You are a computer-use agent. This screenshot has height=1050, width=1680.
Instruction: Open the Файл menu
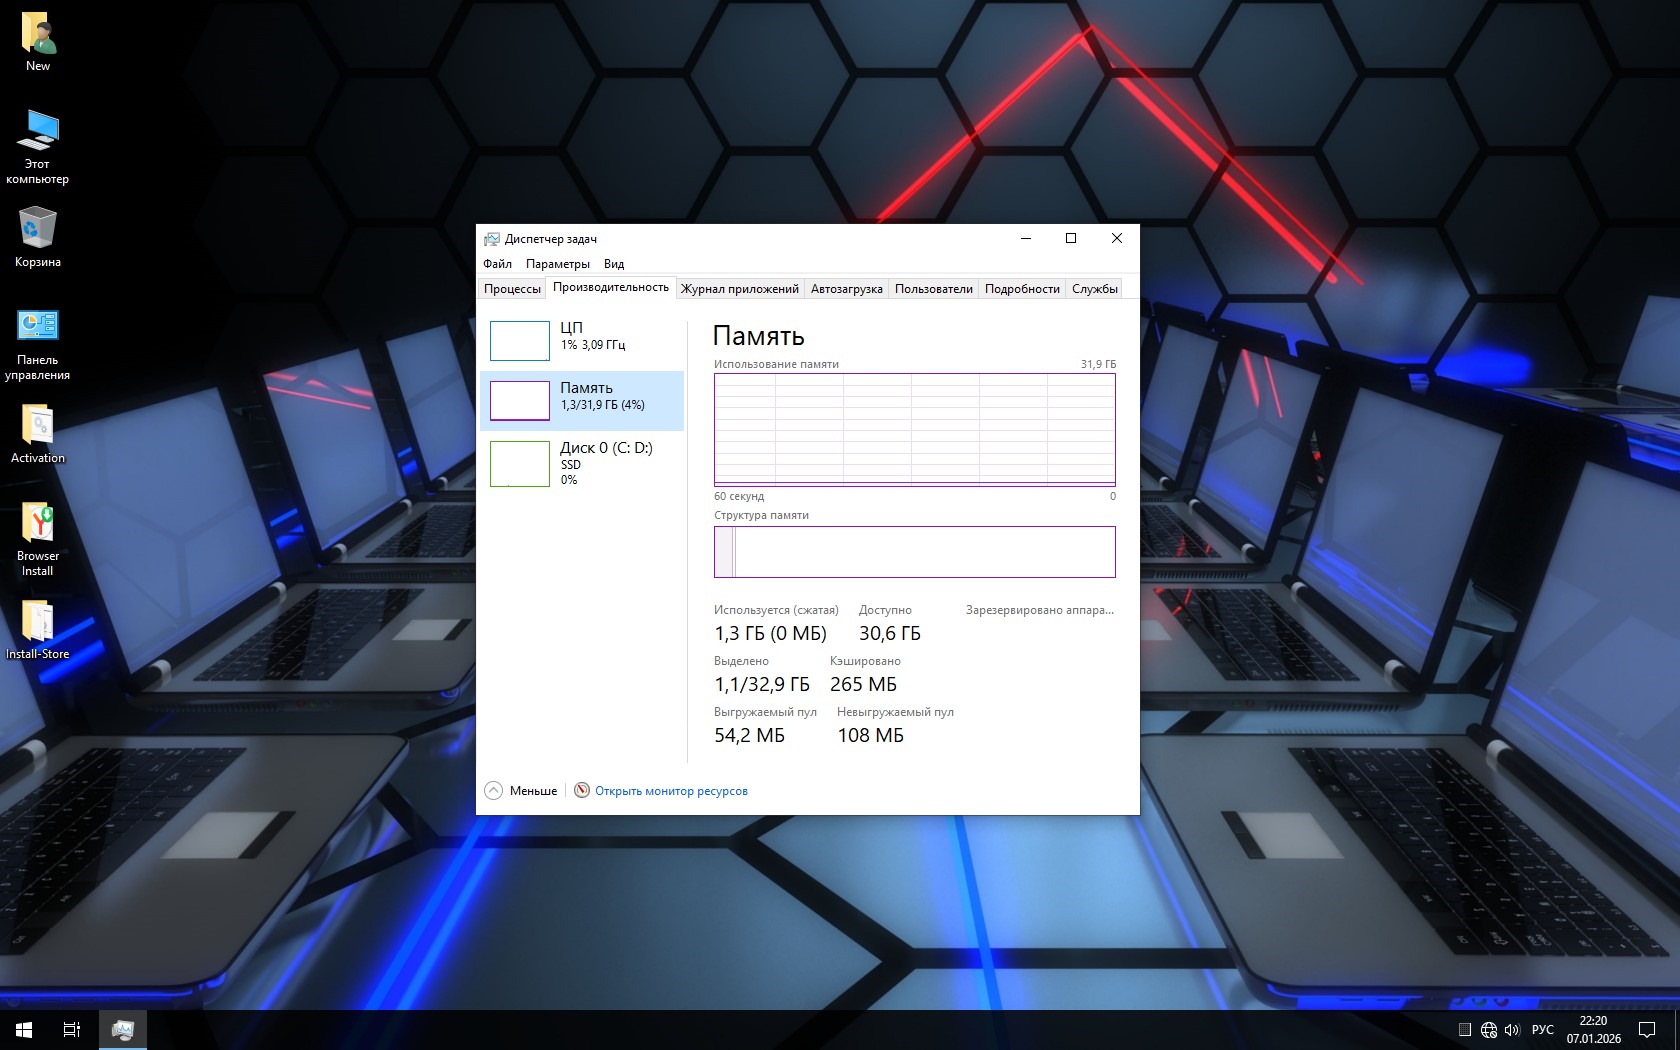point(497,264)
